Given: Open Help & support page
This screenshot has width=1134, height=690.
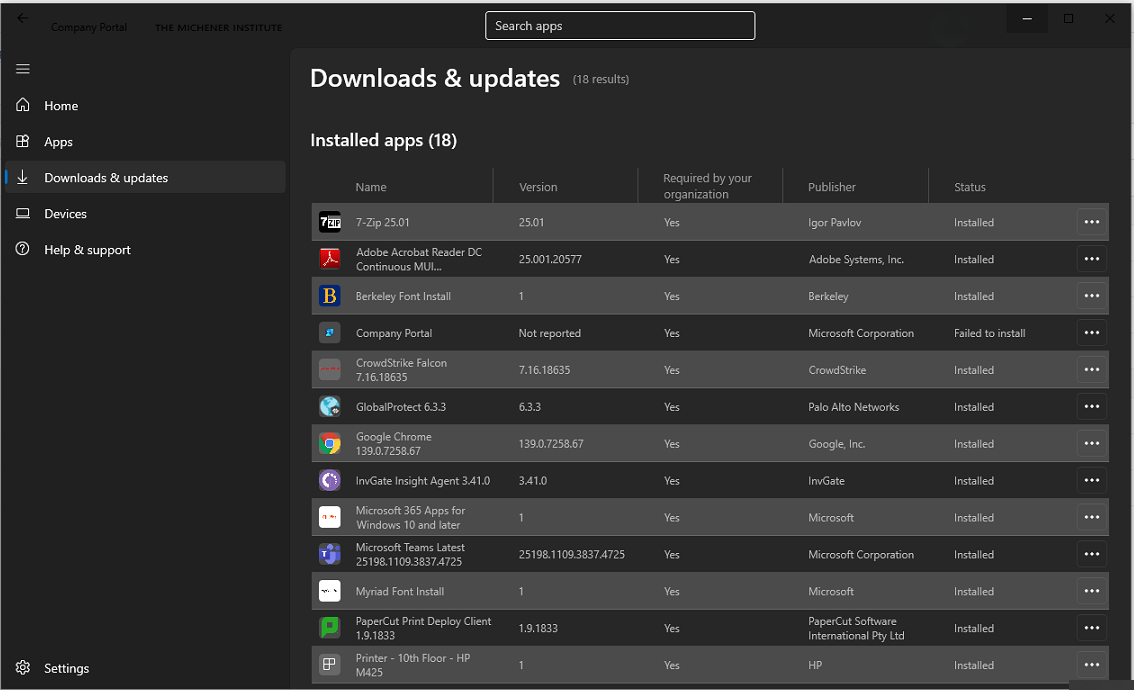Looking at the screenshot, I should (87, 250).
